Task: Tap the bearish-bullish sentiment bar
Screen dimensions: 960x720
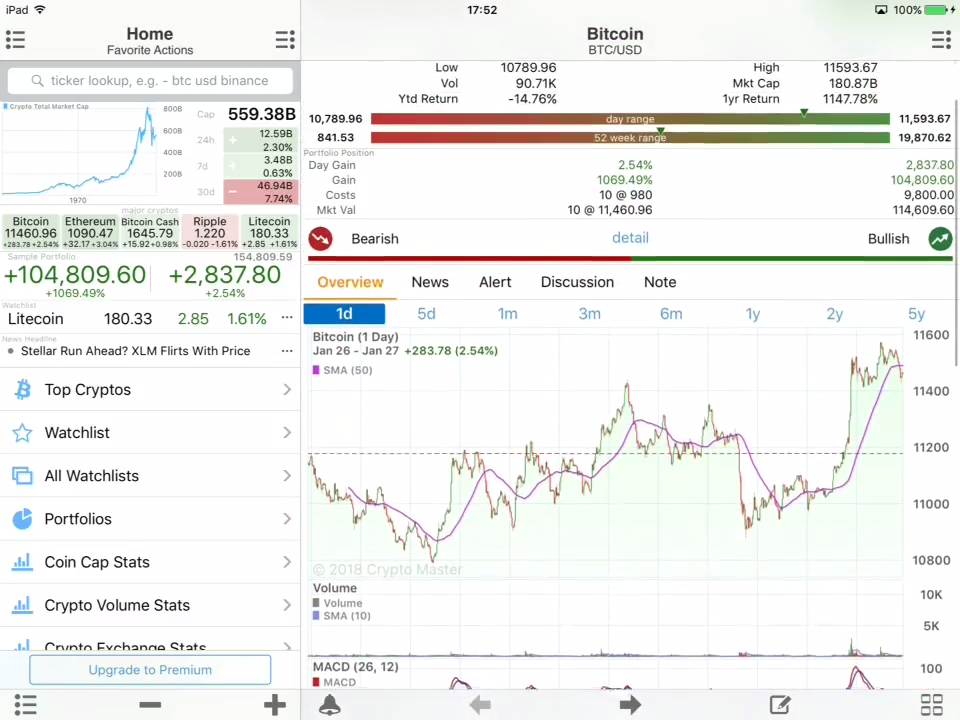Action: coord(630,259)
